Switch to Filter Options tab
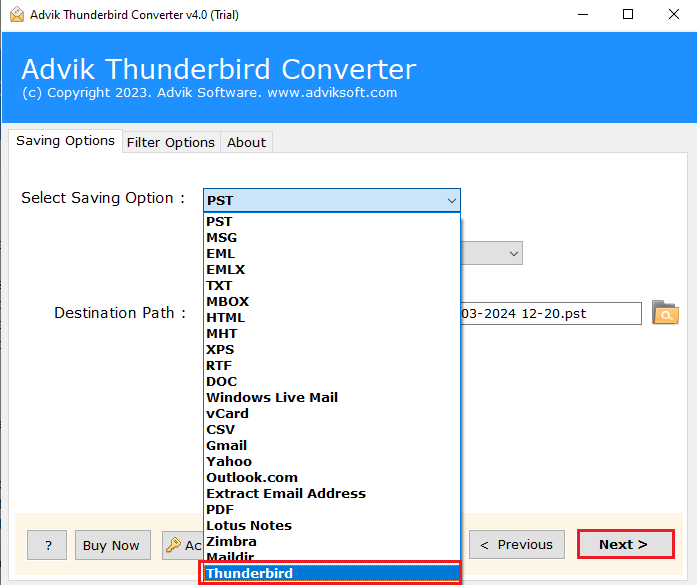Image resolution: width=697 pixels, height=585 pixels. click(x=171, y=143)
